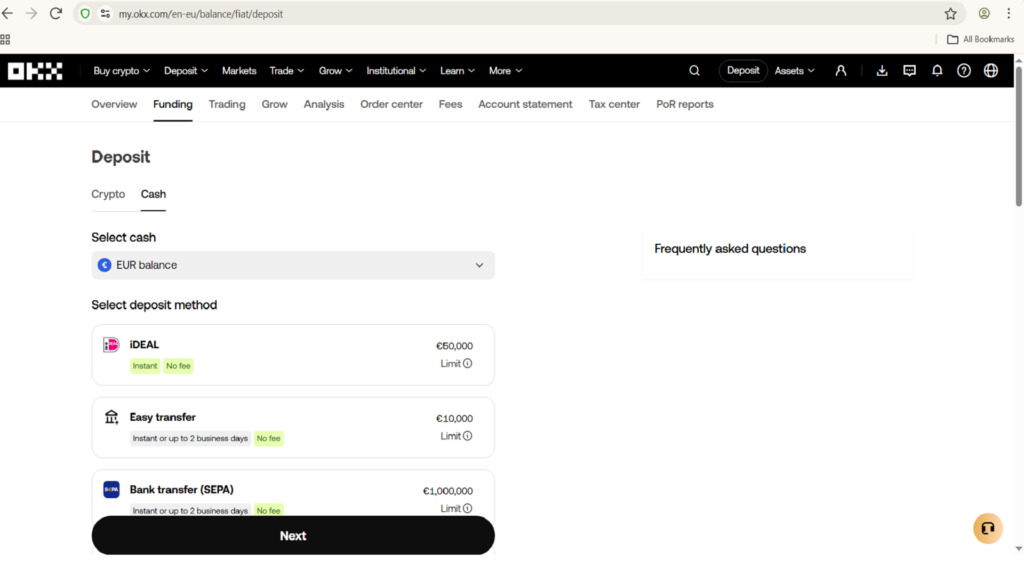
Task: Click the OKX logo
Action: pyautogui.click(x=35, y=71)
